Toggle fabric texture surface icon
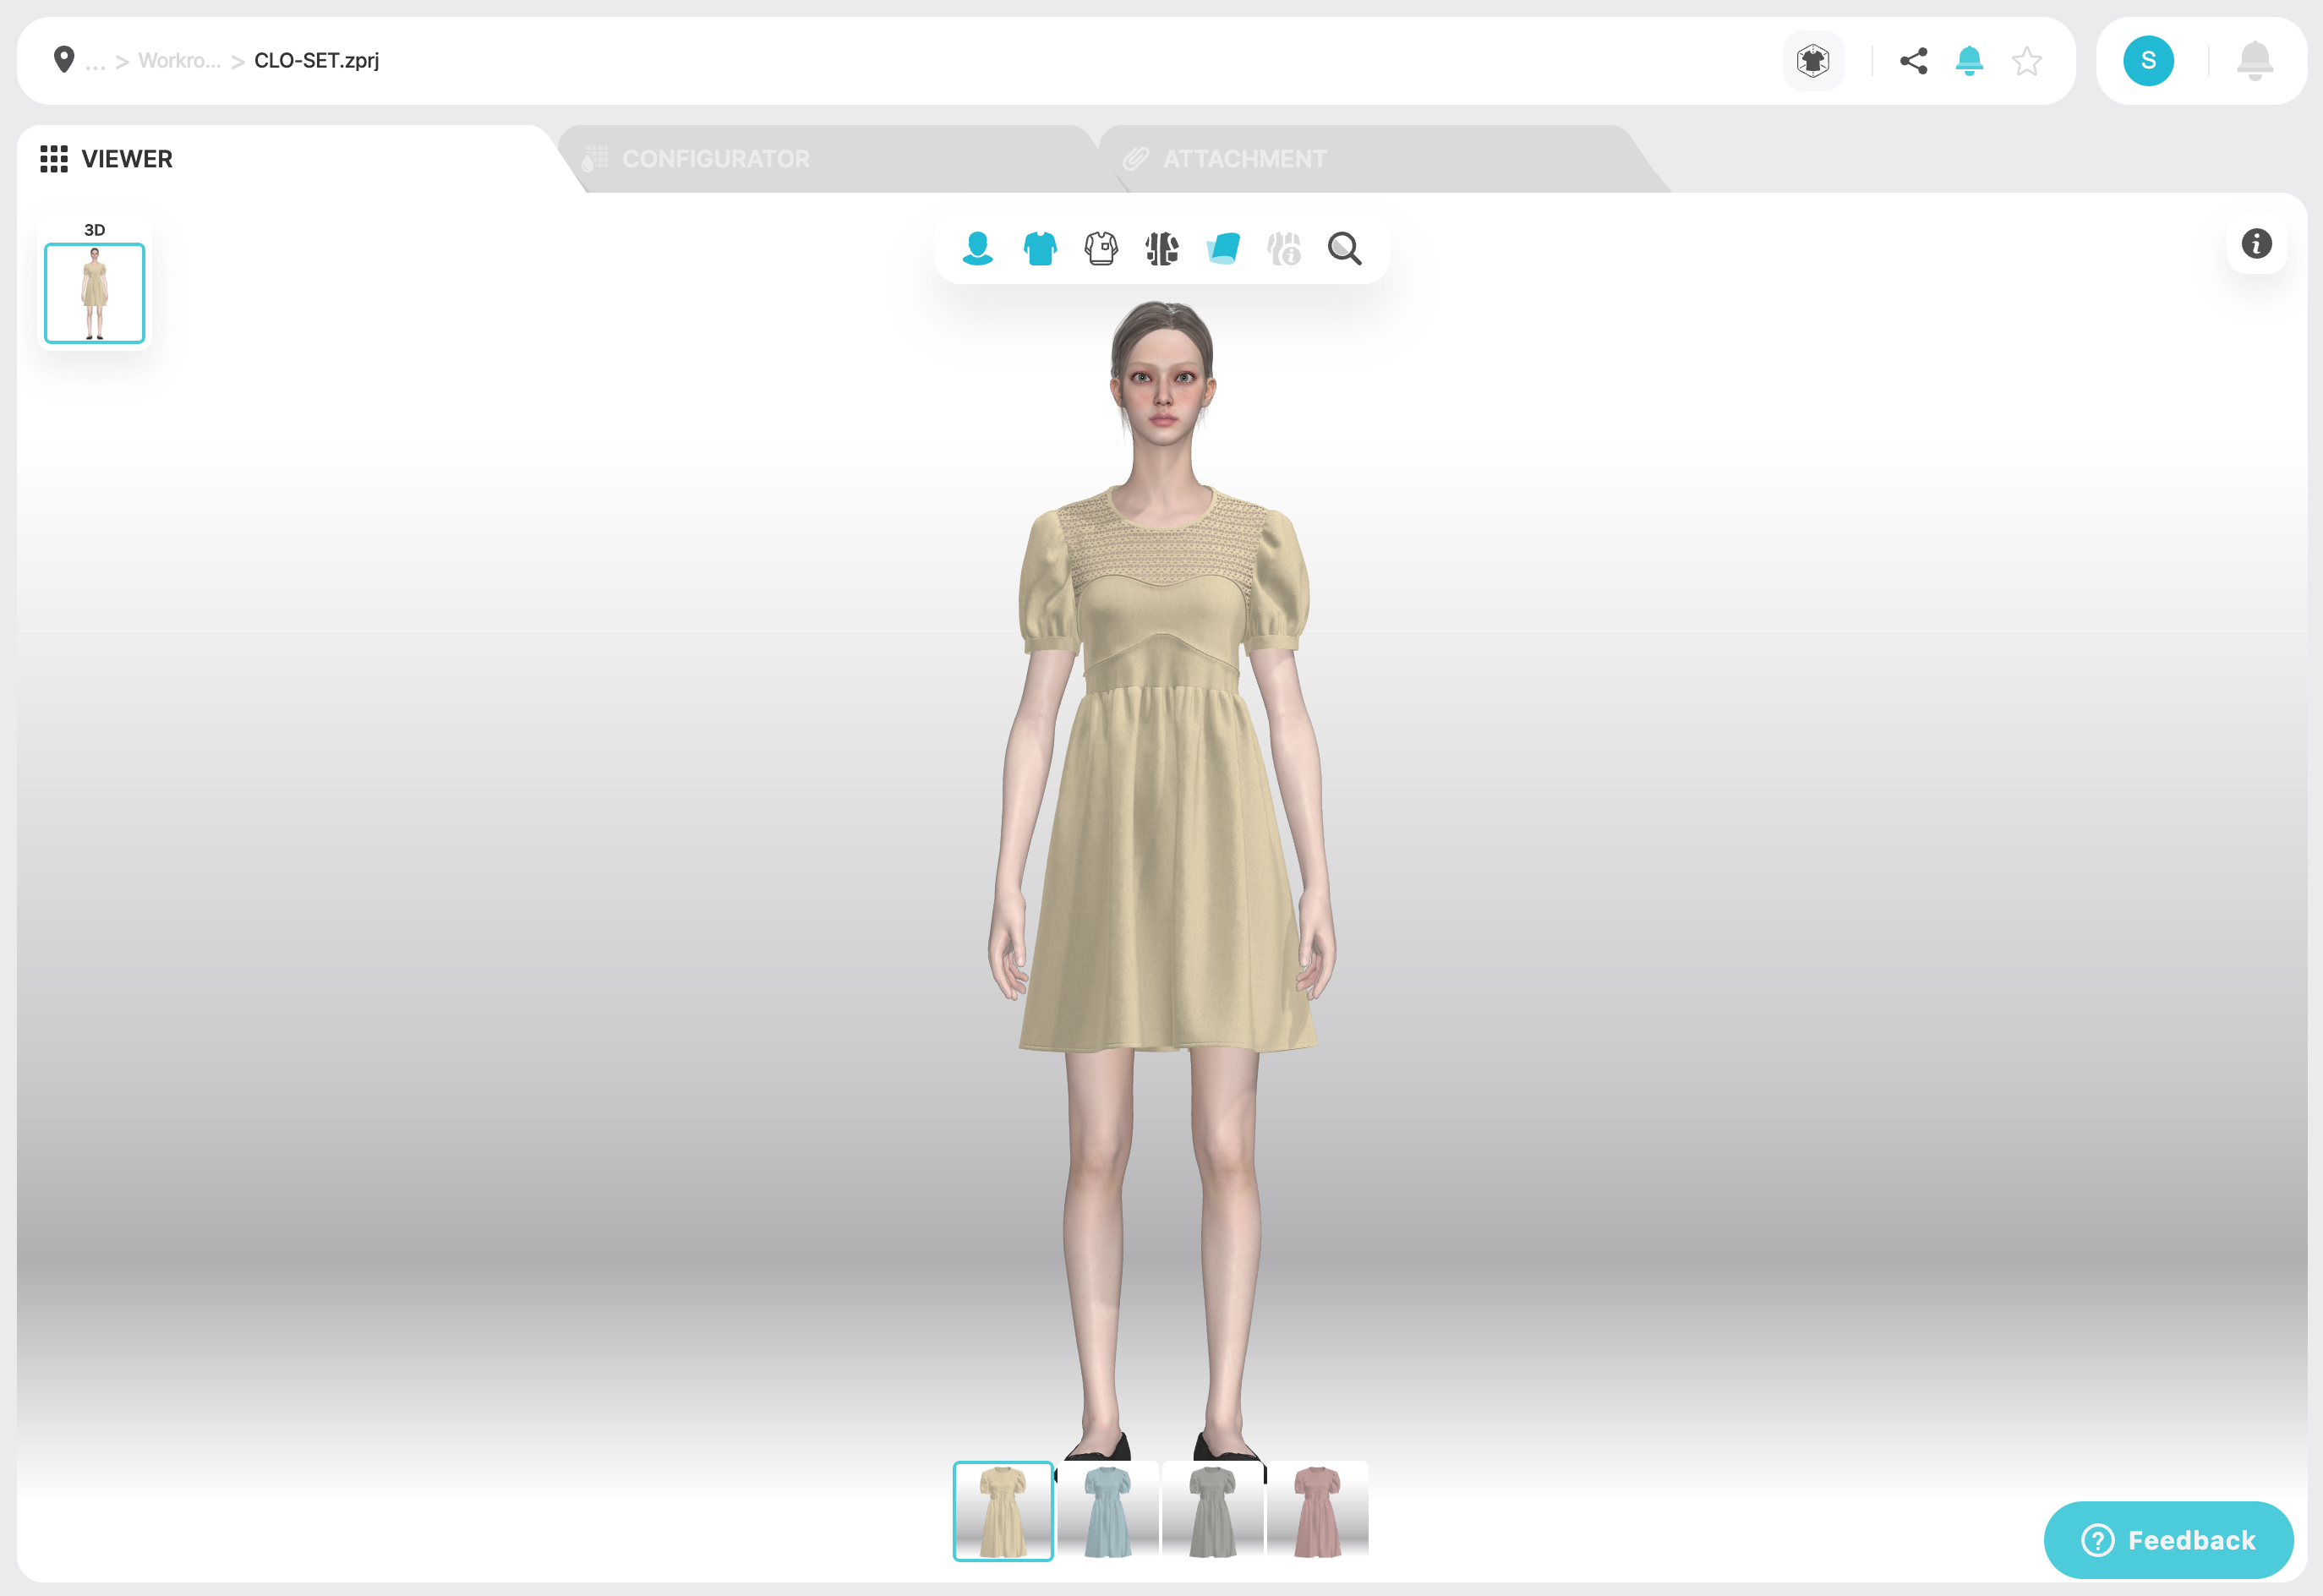This screenshot has width=2323, height=1596. (1223, 248)
